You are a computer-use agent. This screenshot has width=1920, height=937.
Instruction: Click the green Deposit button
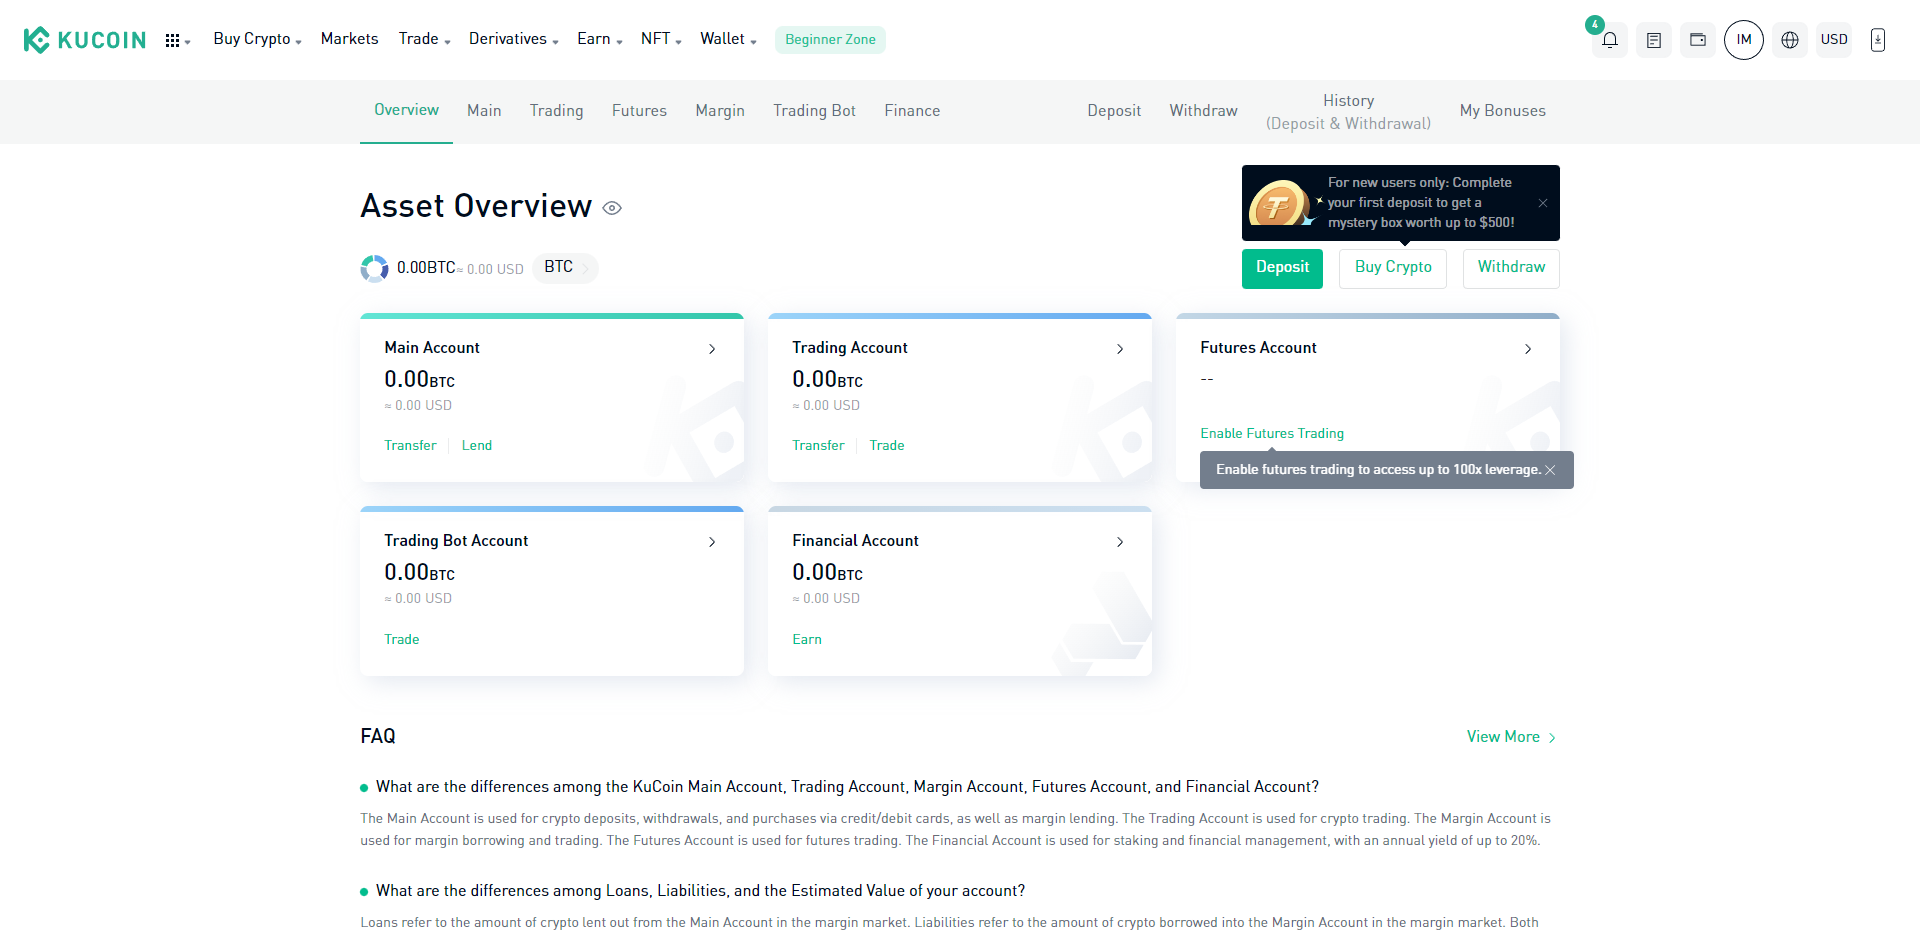1282,268
